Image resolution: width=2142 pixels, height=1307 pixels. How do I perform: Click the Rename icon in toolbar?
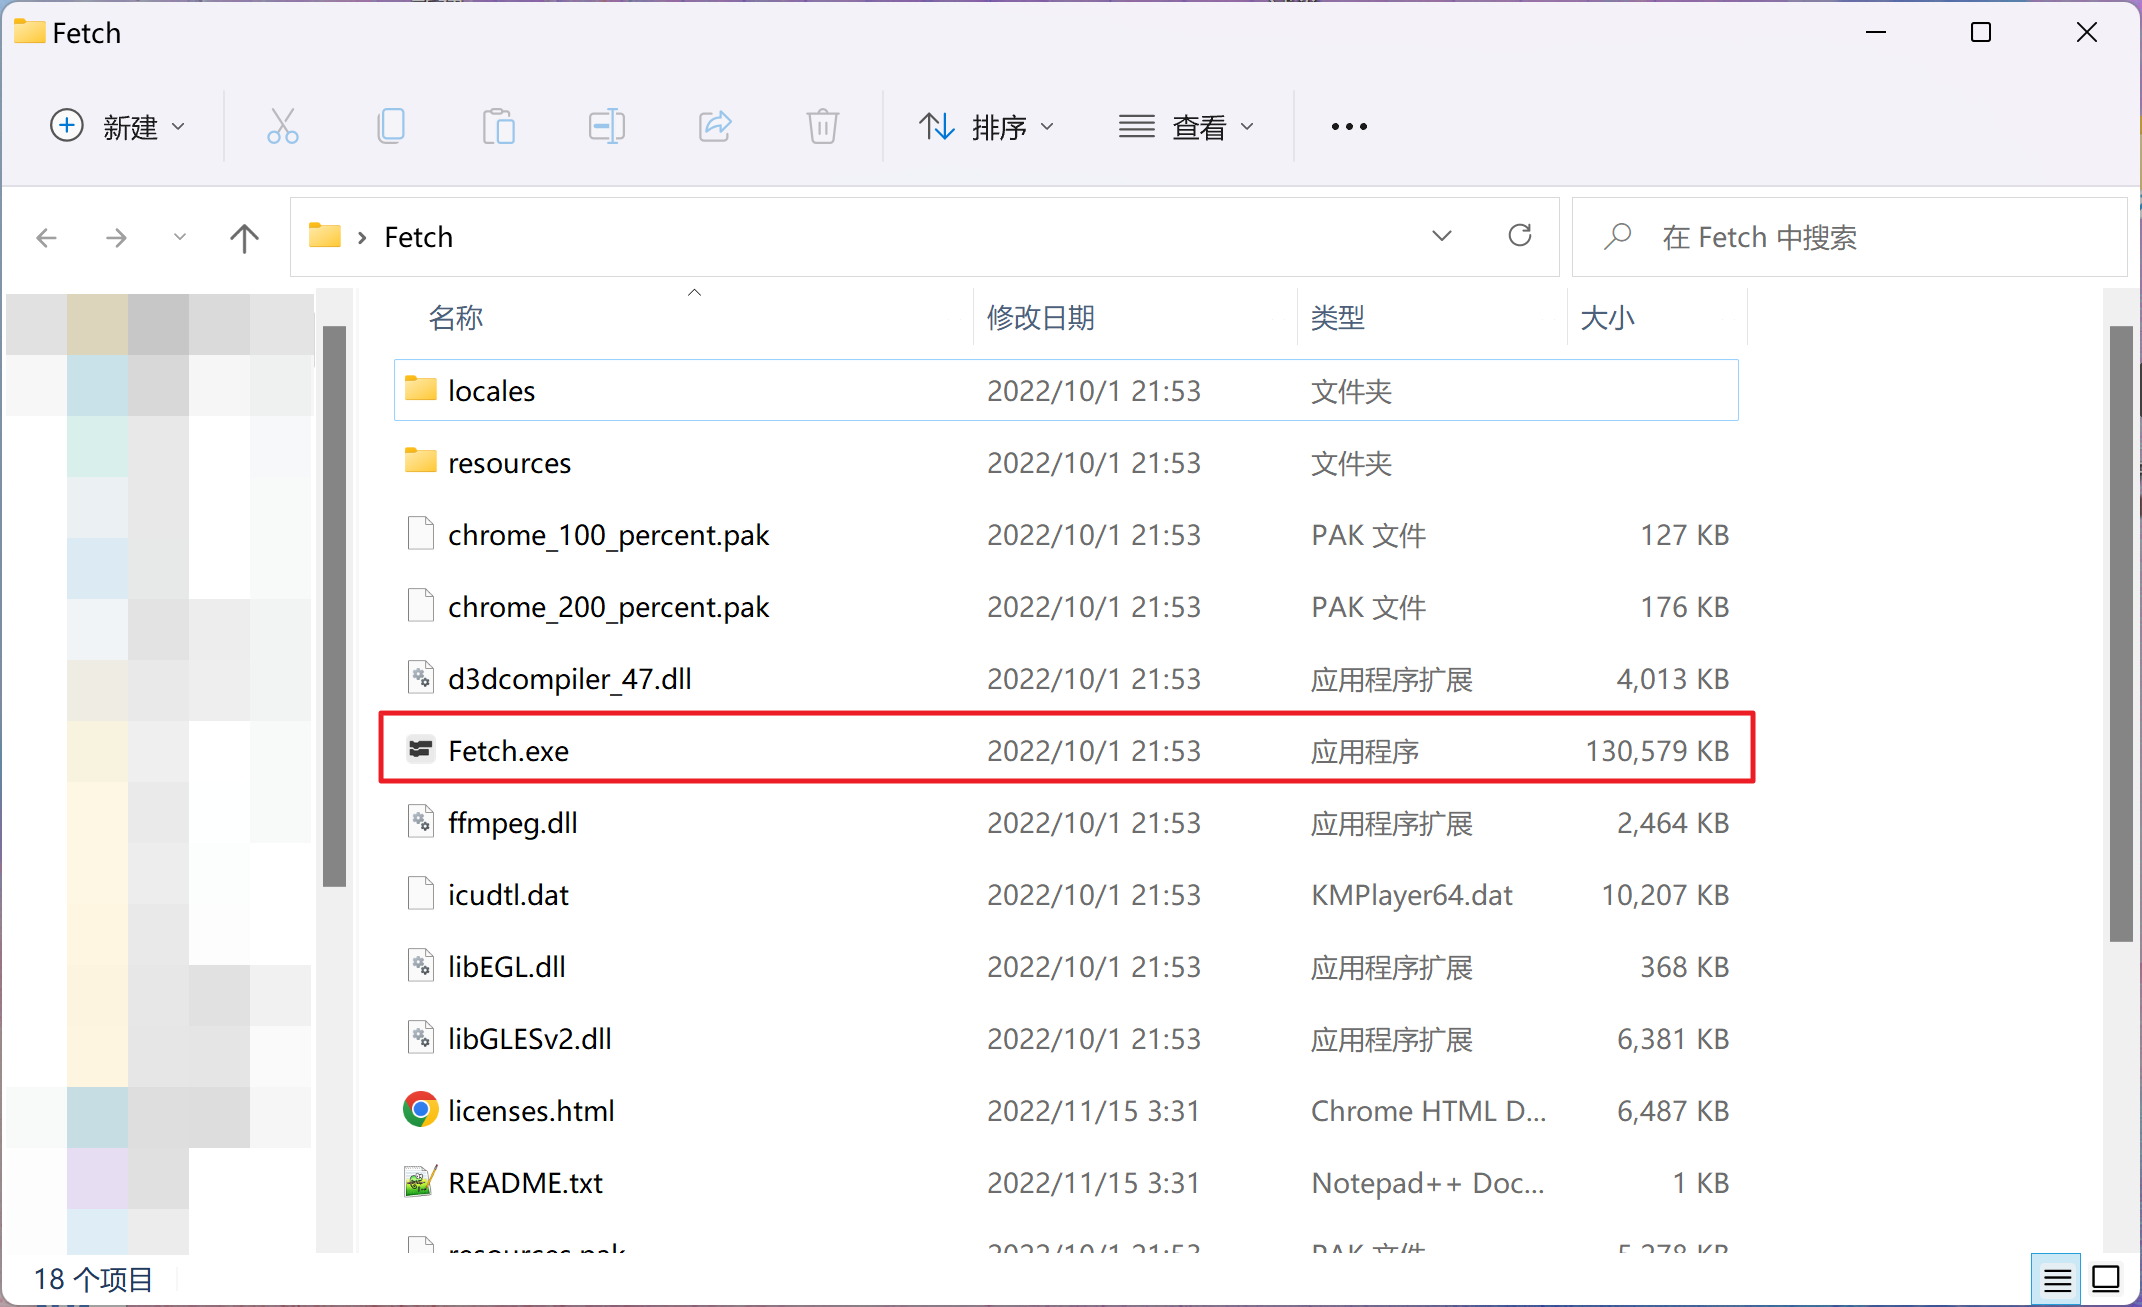coord(606,127)
